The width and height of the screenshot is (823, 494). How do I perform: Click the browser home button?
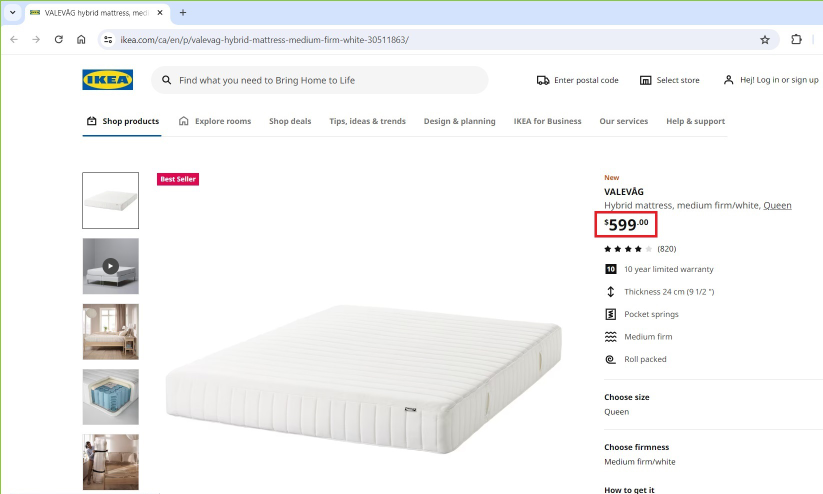pos(82,40)
